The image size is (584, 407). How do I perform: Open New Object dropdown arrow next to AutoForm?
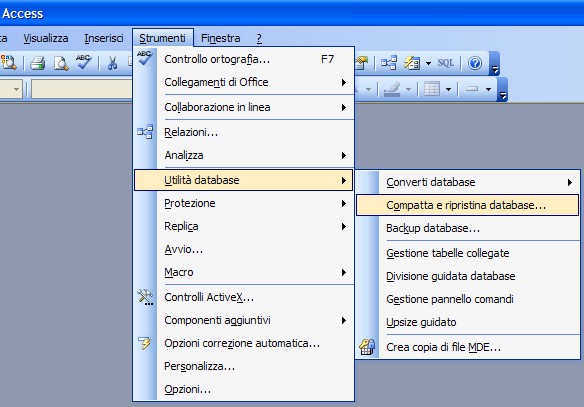[x=428, y=63]
